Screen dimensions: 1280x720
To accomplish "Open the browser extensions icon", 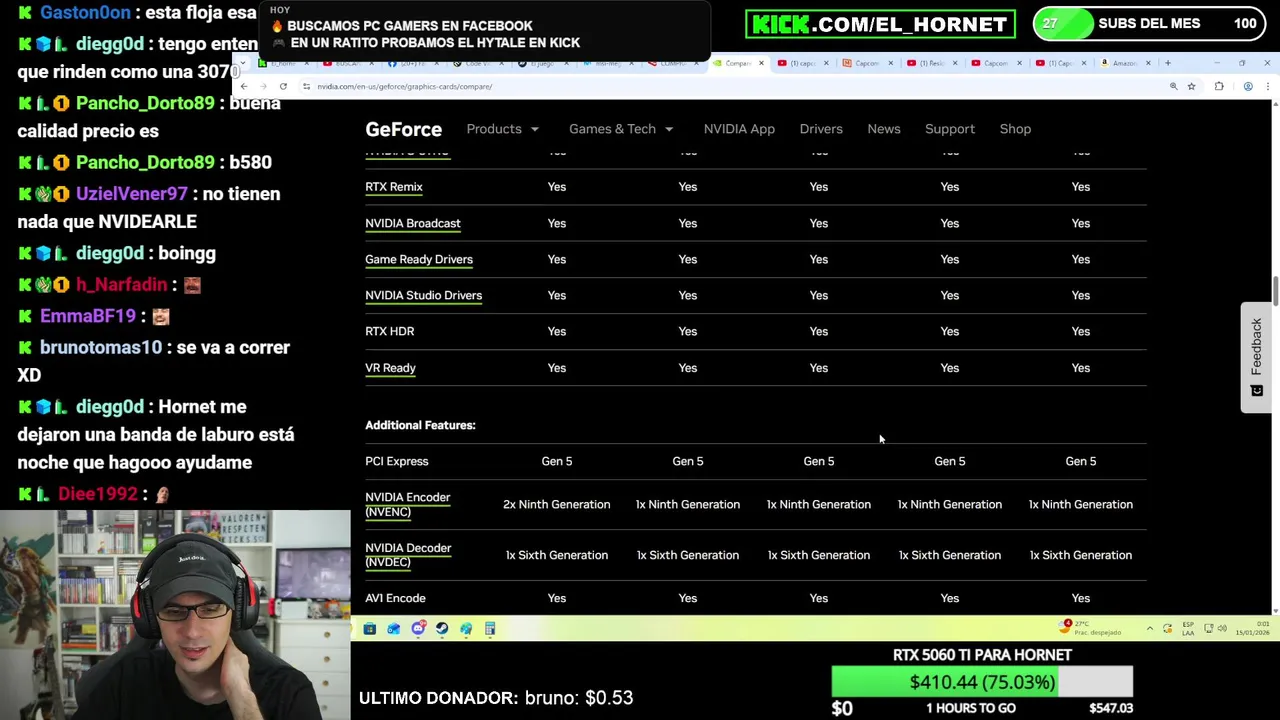I will click(1219, 86).
